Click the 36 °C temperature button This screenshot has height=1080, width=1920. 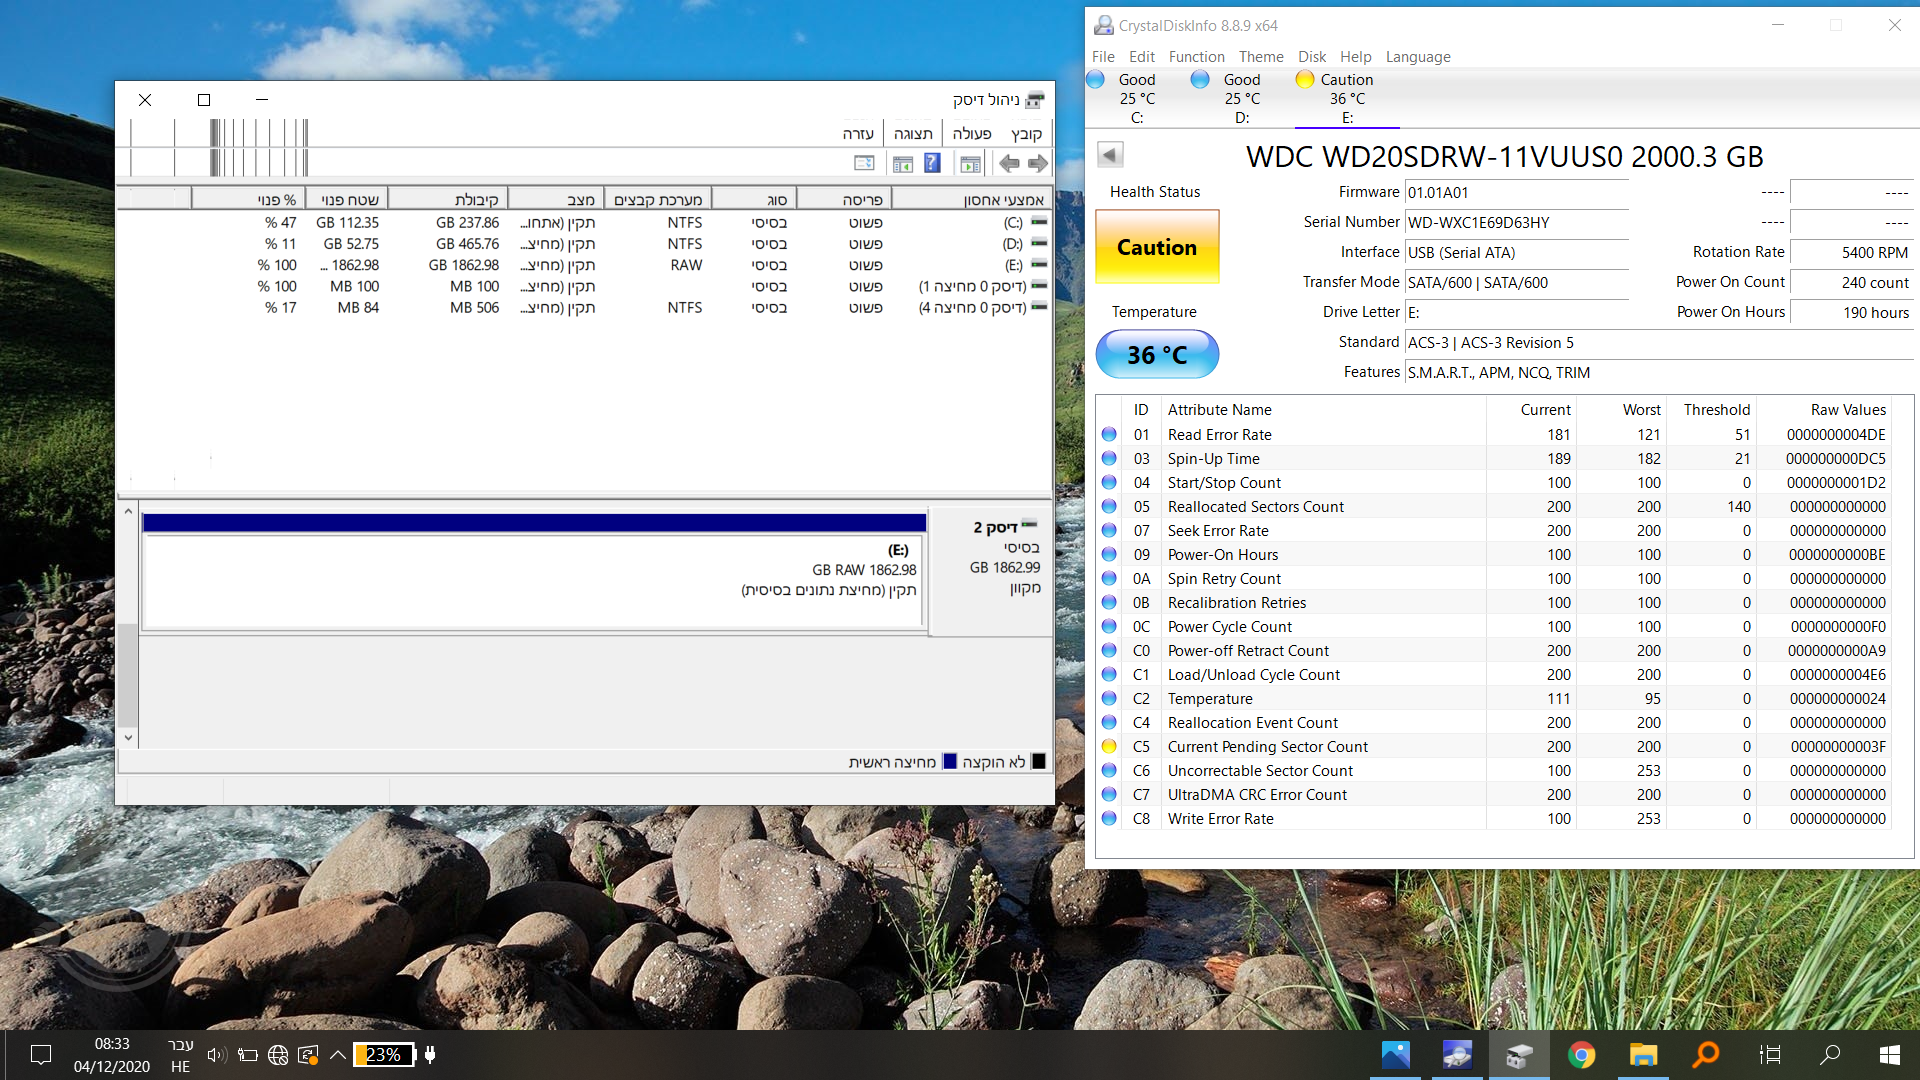click(1157, 355)
